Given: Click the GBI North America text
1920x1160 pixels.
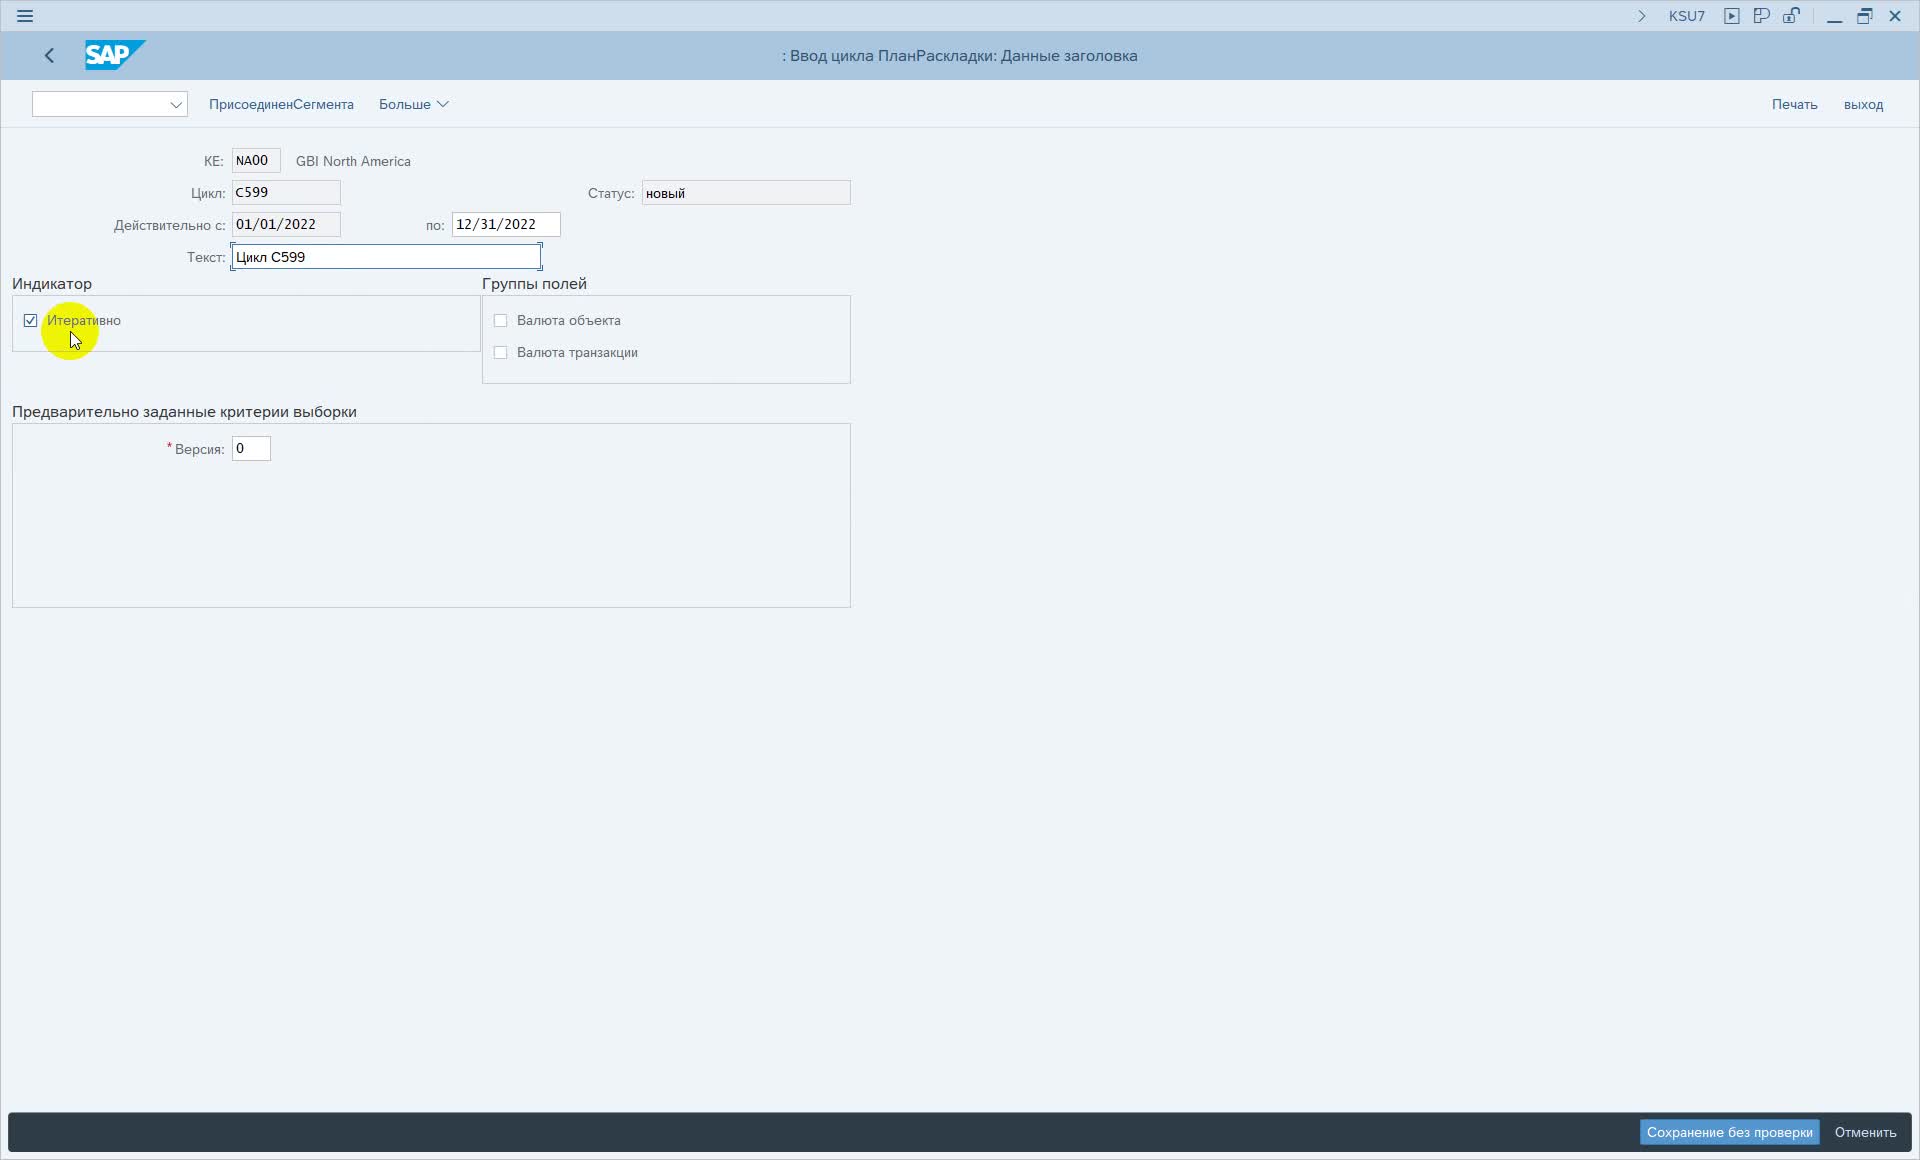Looking at the screenshot, I should tap(353, 161).
